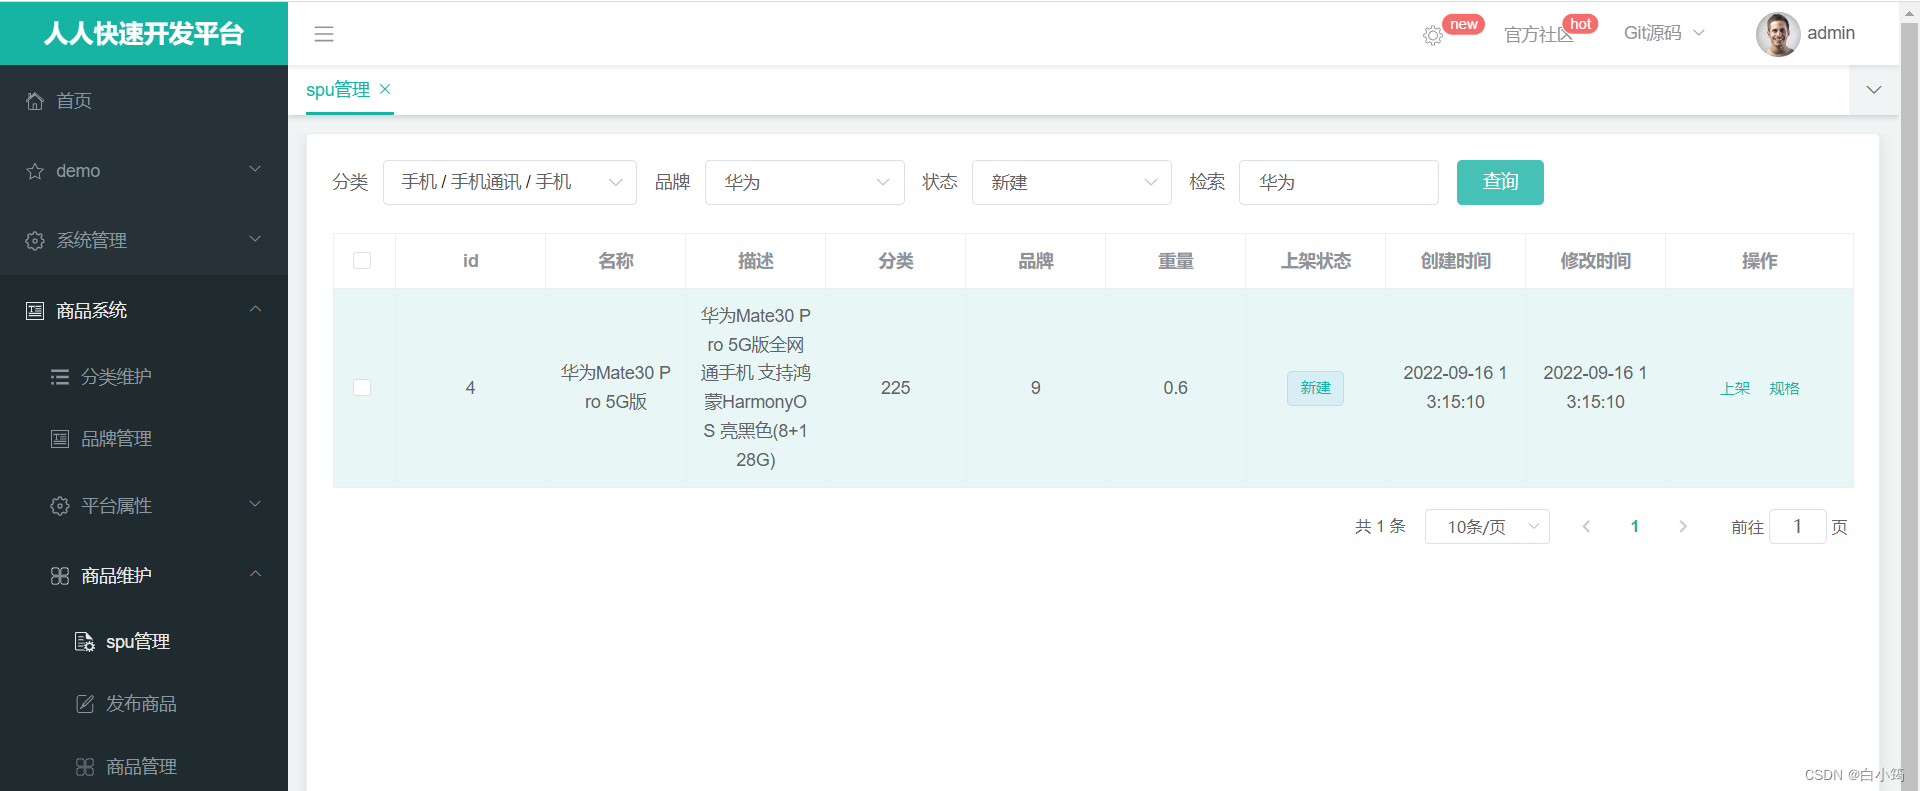Screen dimensions: 1920x791
Task: Click the 上架状态 column header
Action: pyautogui.click(x=1316, y=261)
